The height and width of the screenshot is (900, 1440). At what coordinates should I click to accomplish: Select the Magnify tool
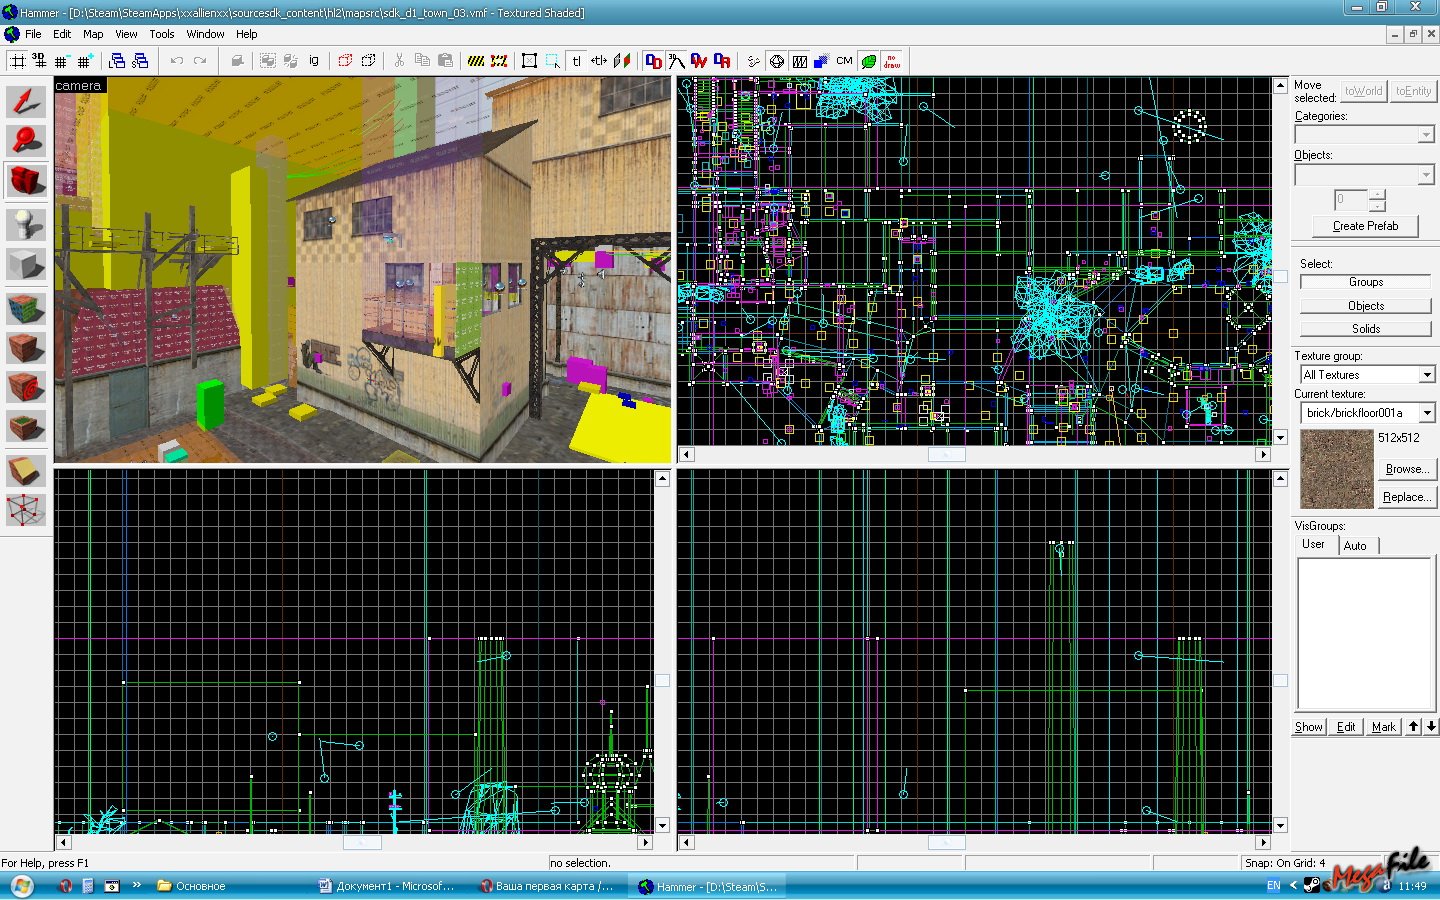click(x=26, y=141)
